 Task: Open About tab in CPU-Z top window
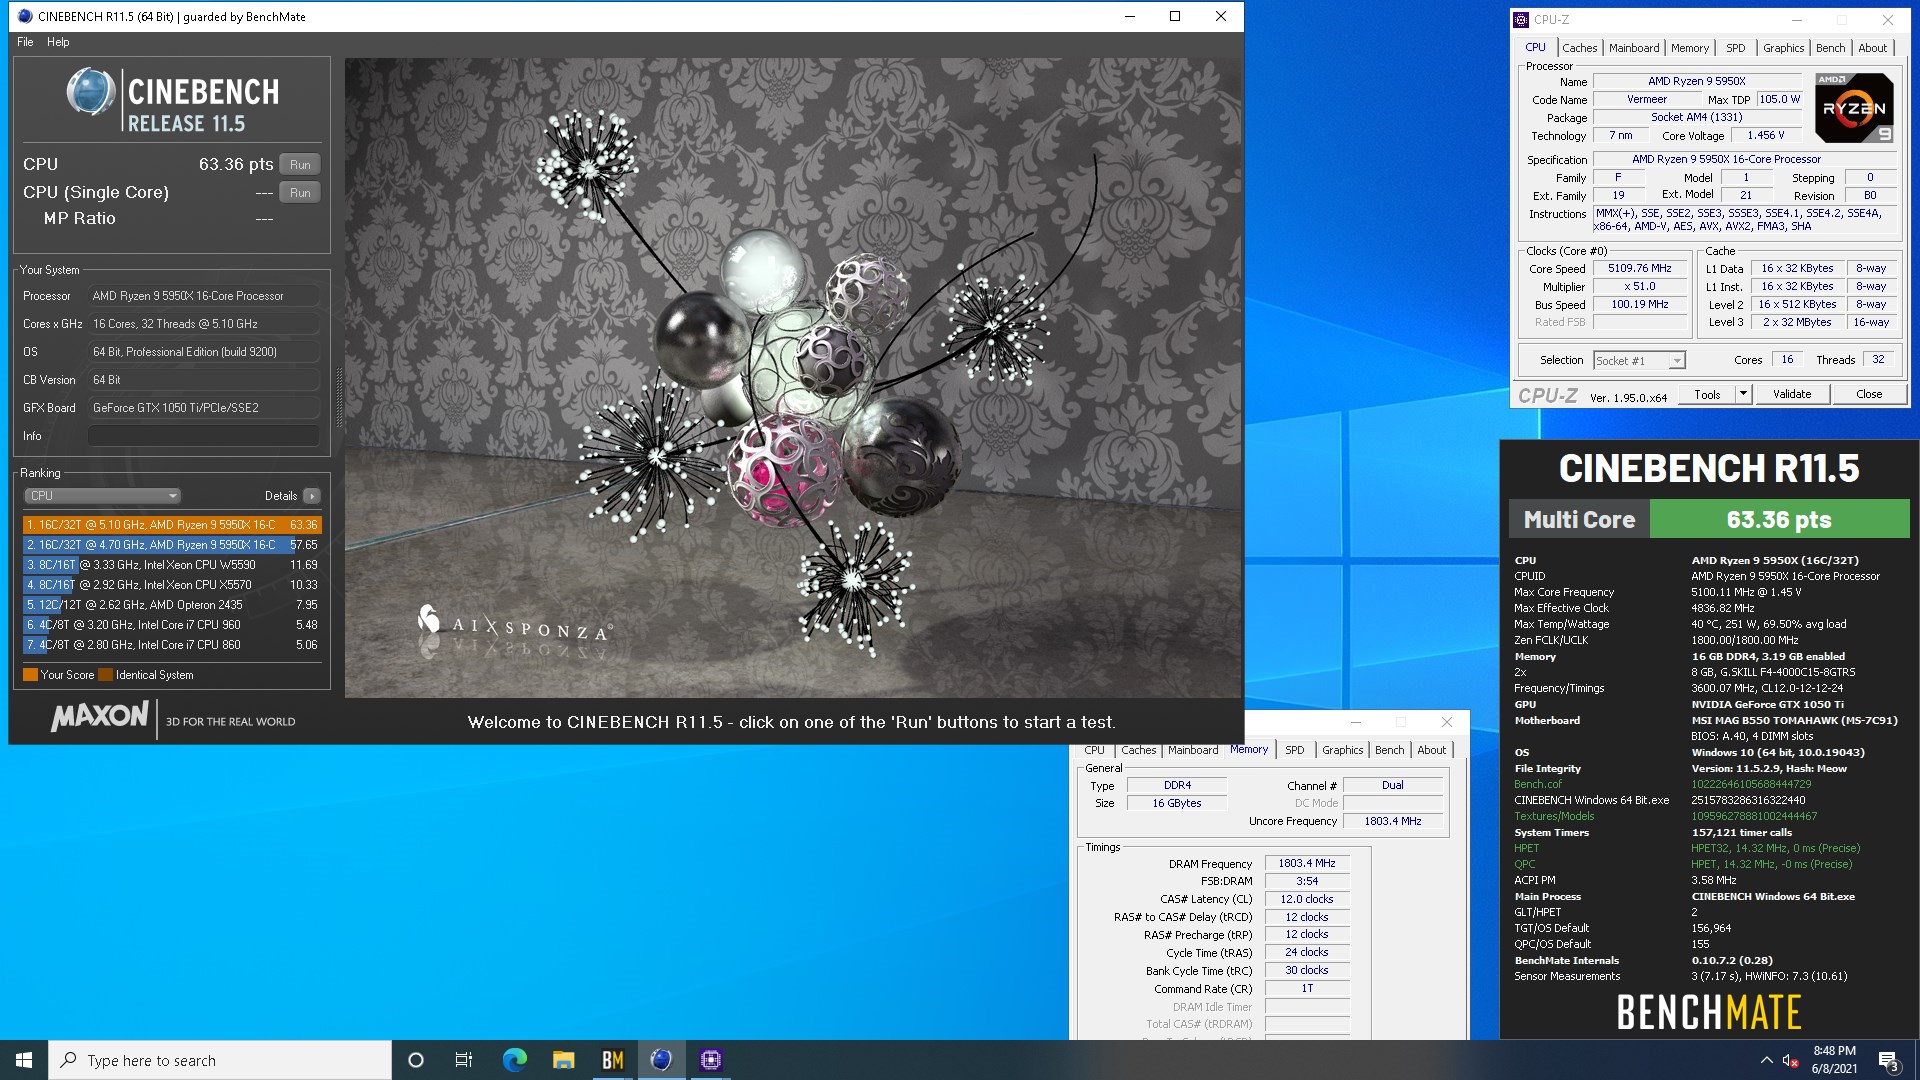point(1872,48)
